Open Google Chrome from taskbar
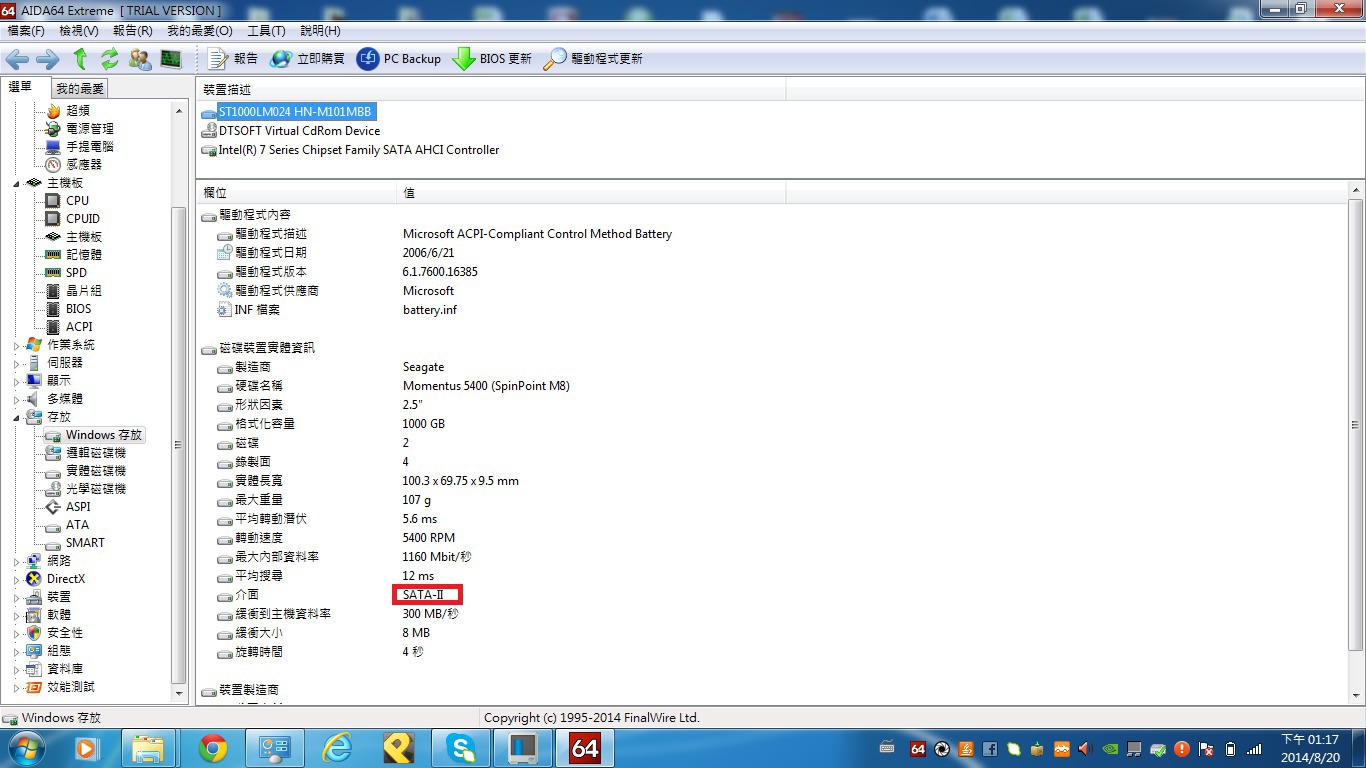 click(212, 748)
